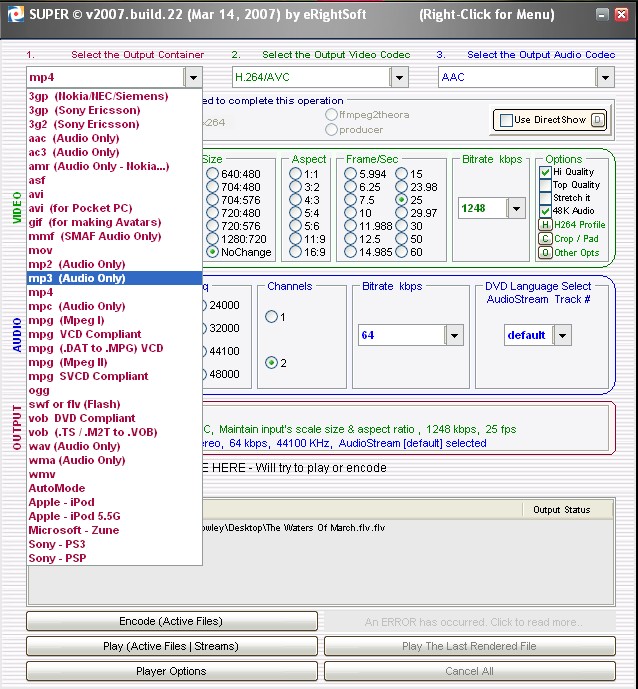Select the ffmpeg2theora encoder radio
Image resolution: width=638 pixels, height=689 pixels.
click(331, 115)
